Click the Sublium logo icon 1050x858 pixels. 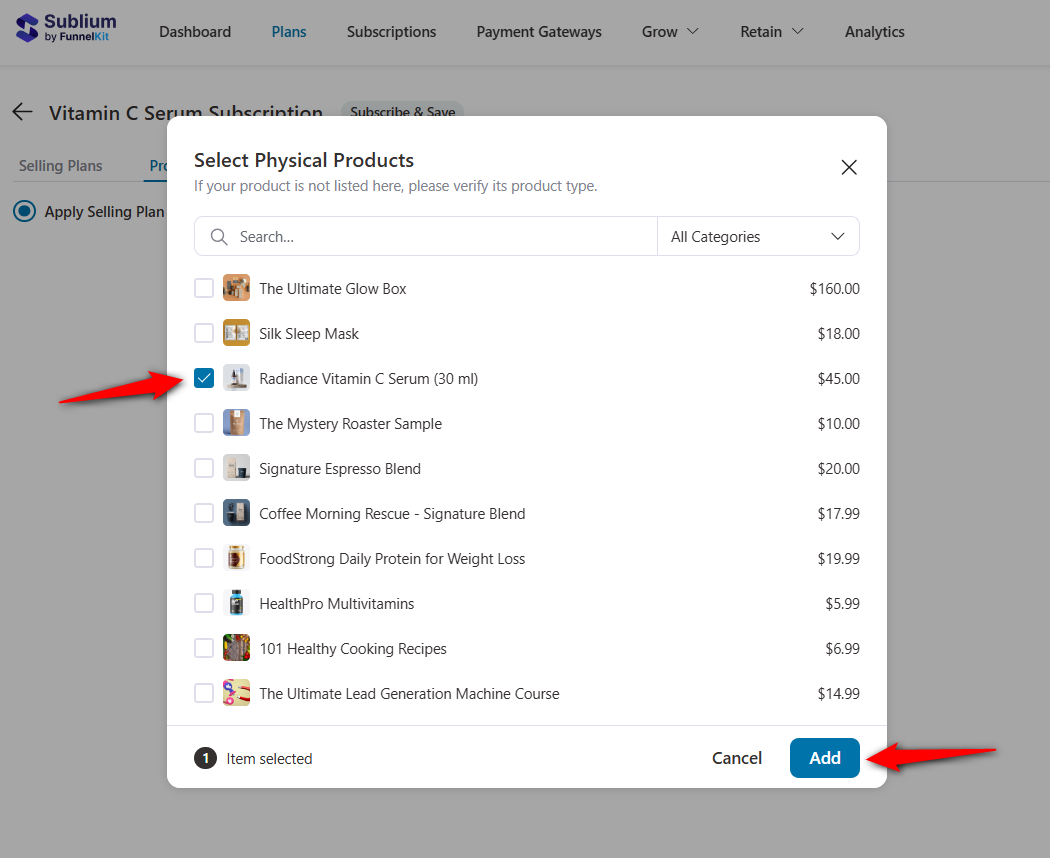[x=29, y=24]
